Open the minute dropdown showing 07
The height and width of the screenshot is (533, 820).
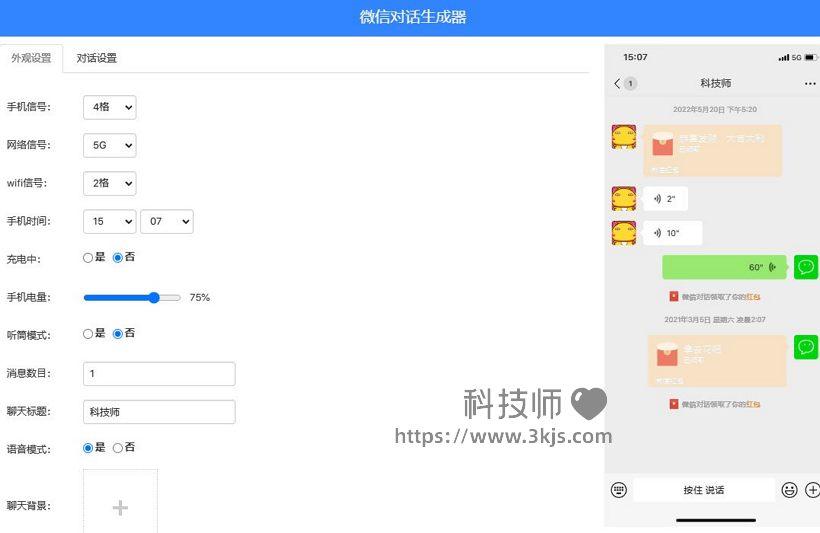tap(167, 221)
